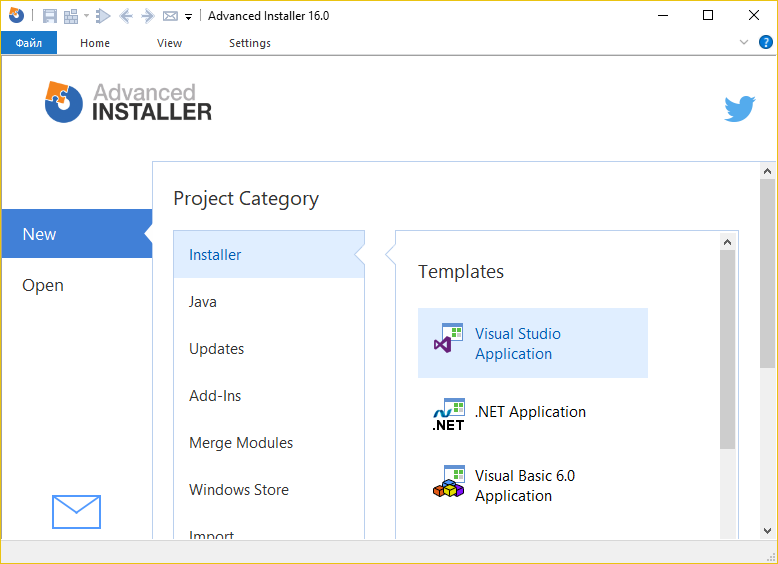Click the Advanced Installer app icon in title bar
Viewport: 778px width, 564px height.
point(16,15)
